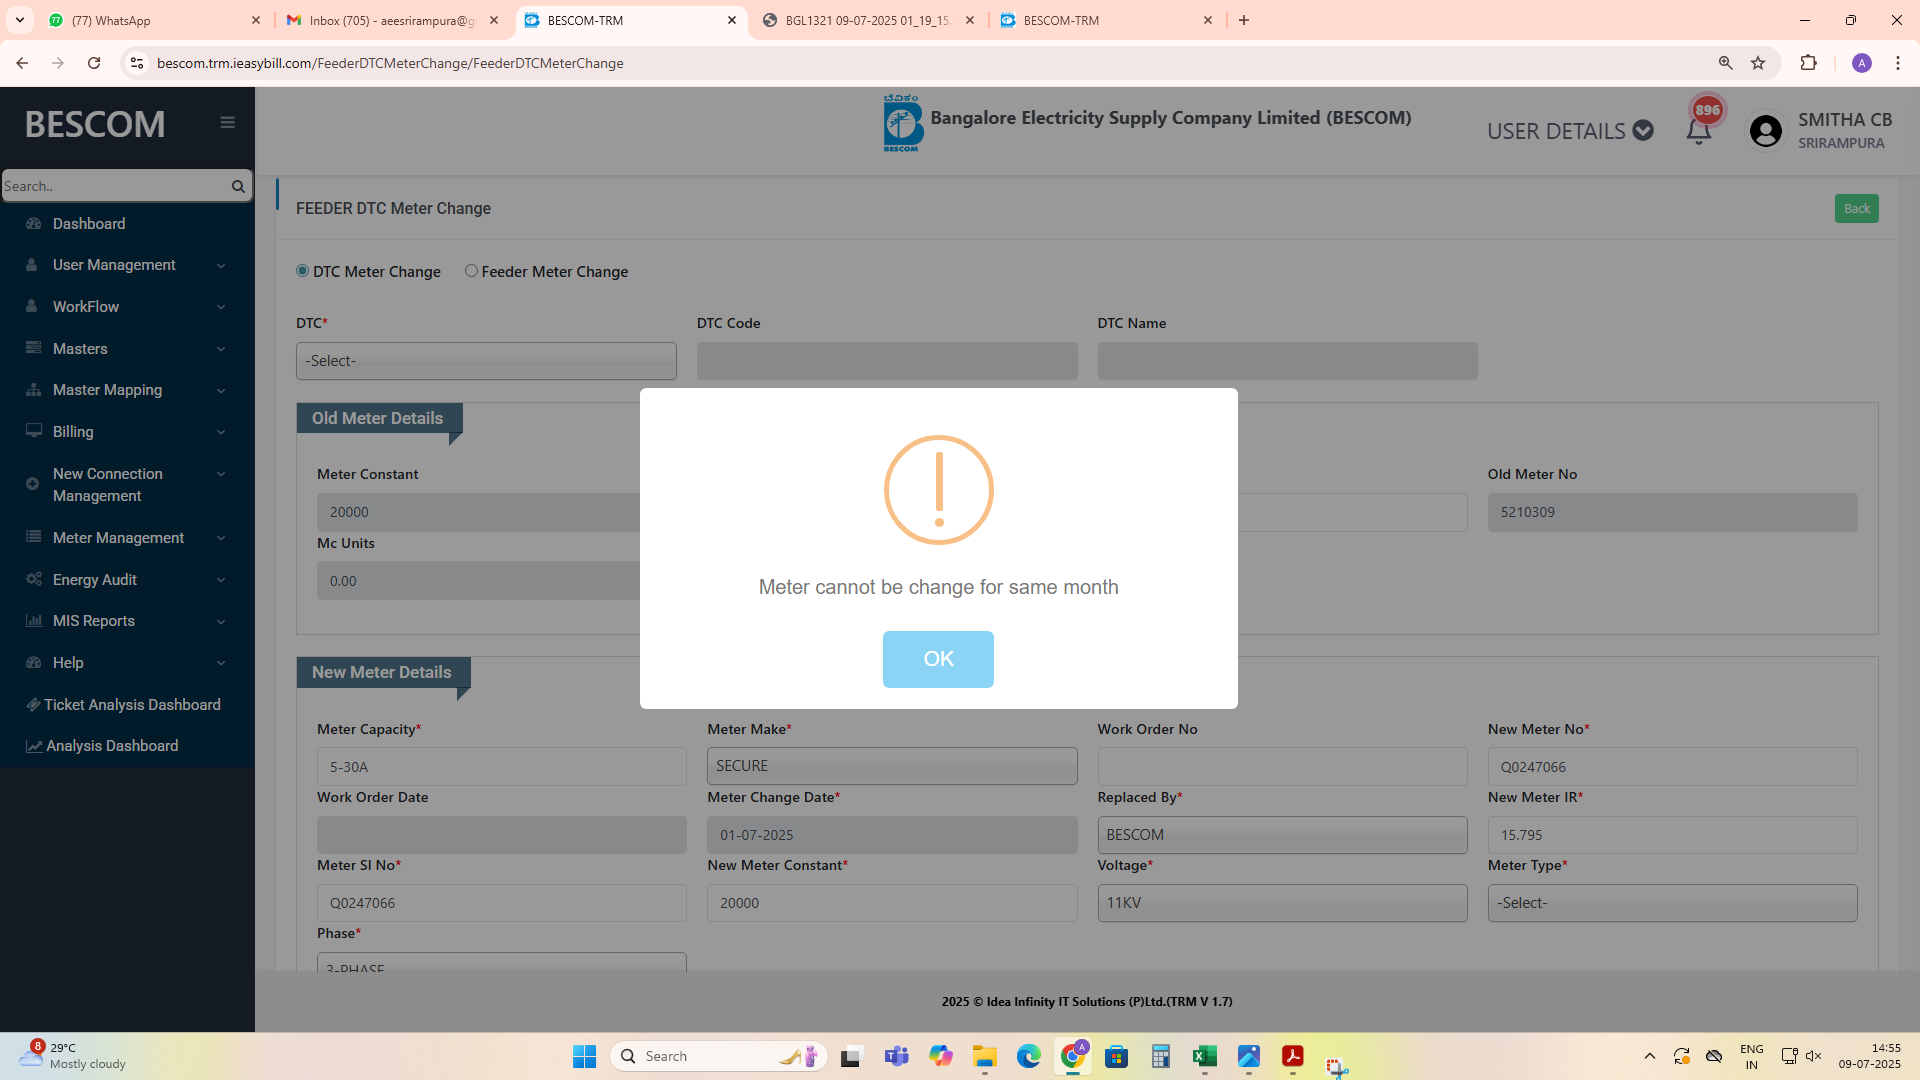Select DTC Meter Change radio button
Viewport: 1920px width, 1080px height.
pyautogui.click(x=302, y=271)
